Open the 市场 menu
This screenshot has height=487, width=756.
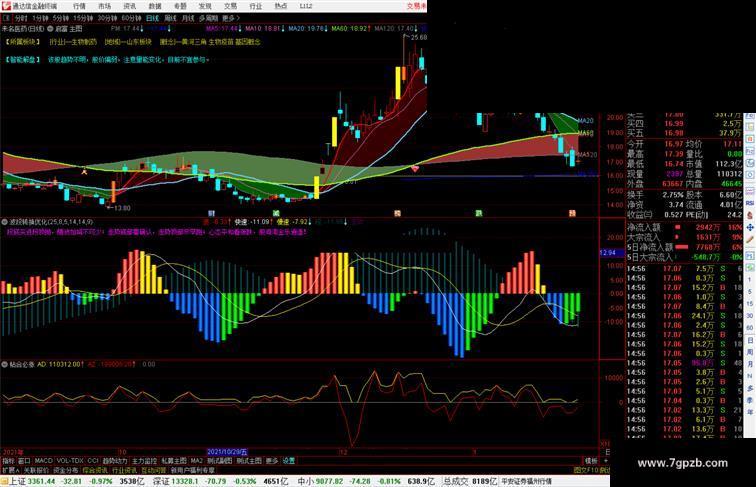(104, 6)
